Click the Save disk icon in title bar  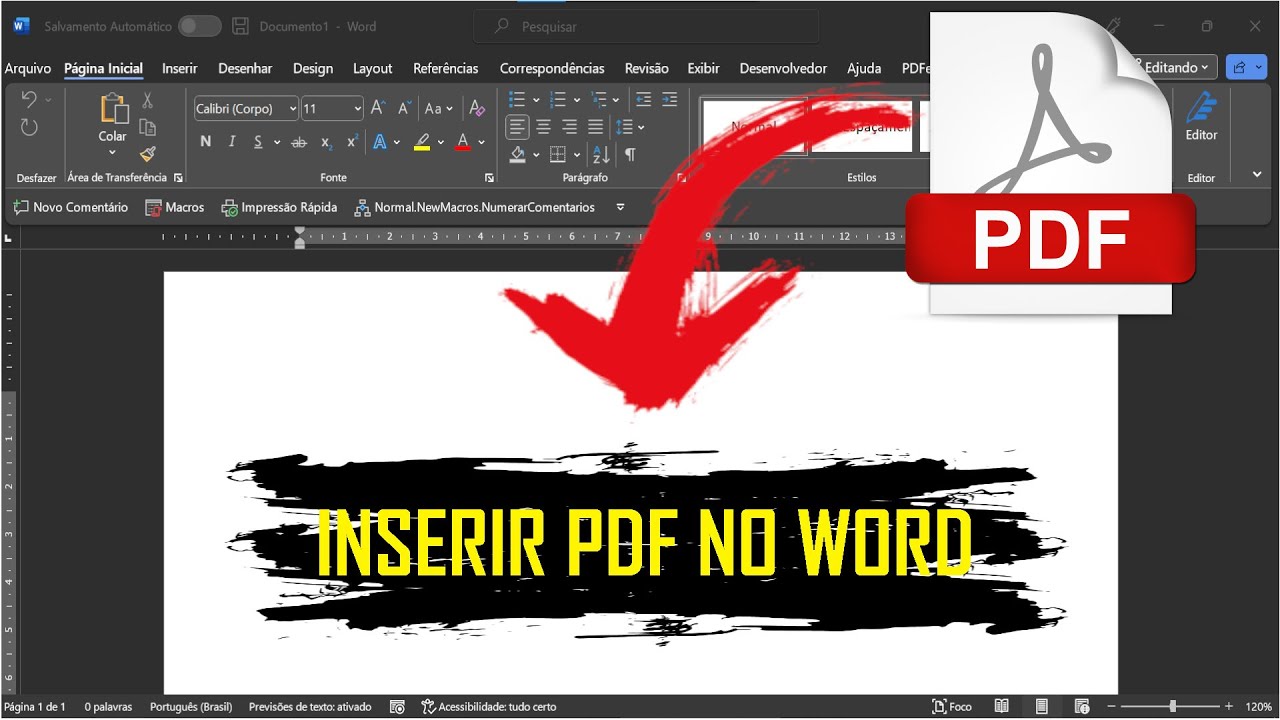pyautogui.click(x=240, y=26)
